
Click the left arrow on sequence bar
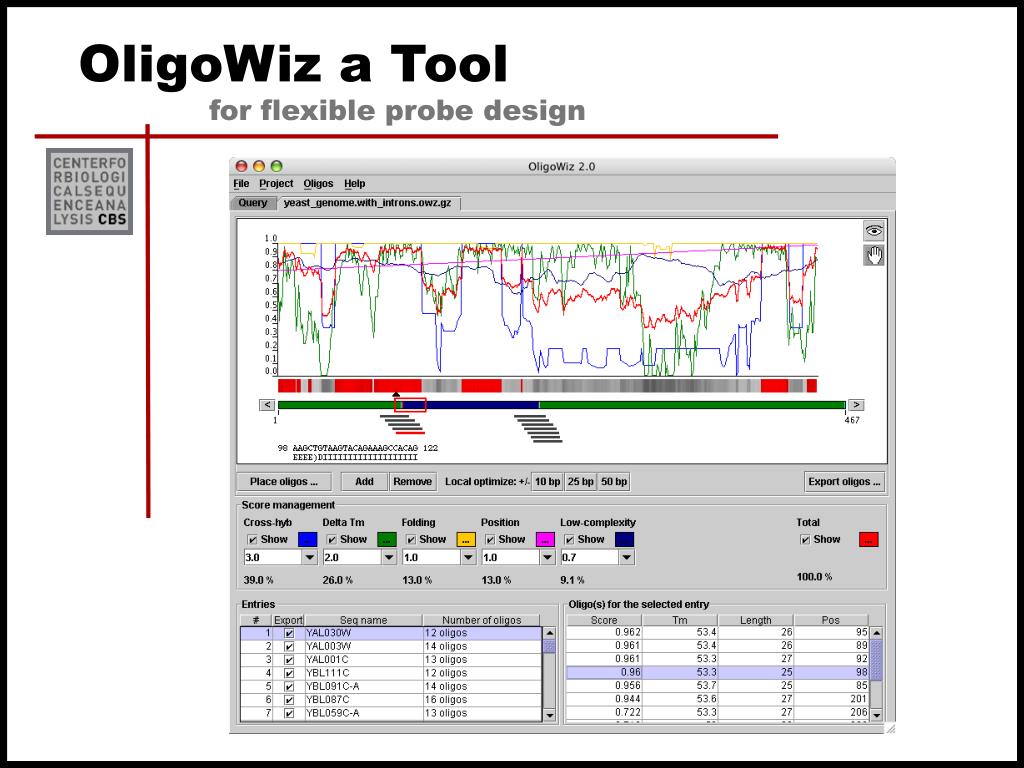(x=267, y=405)
